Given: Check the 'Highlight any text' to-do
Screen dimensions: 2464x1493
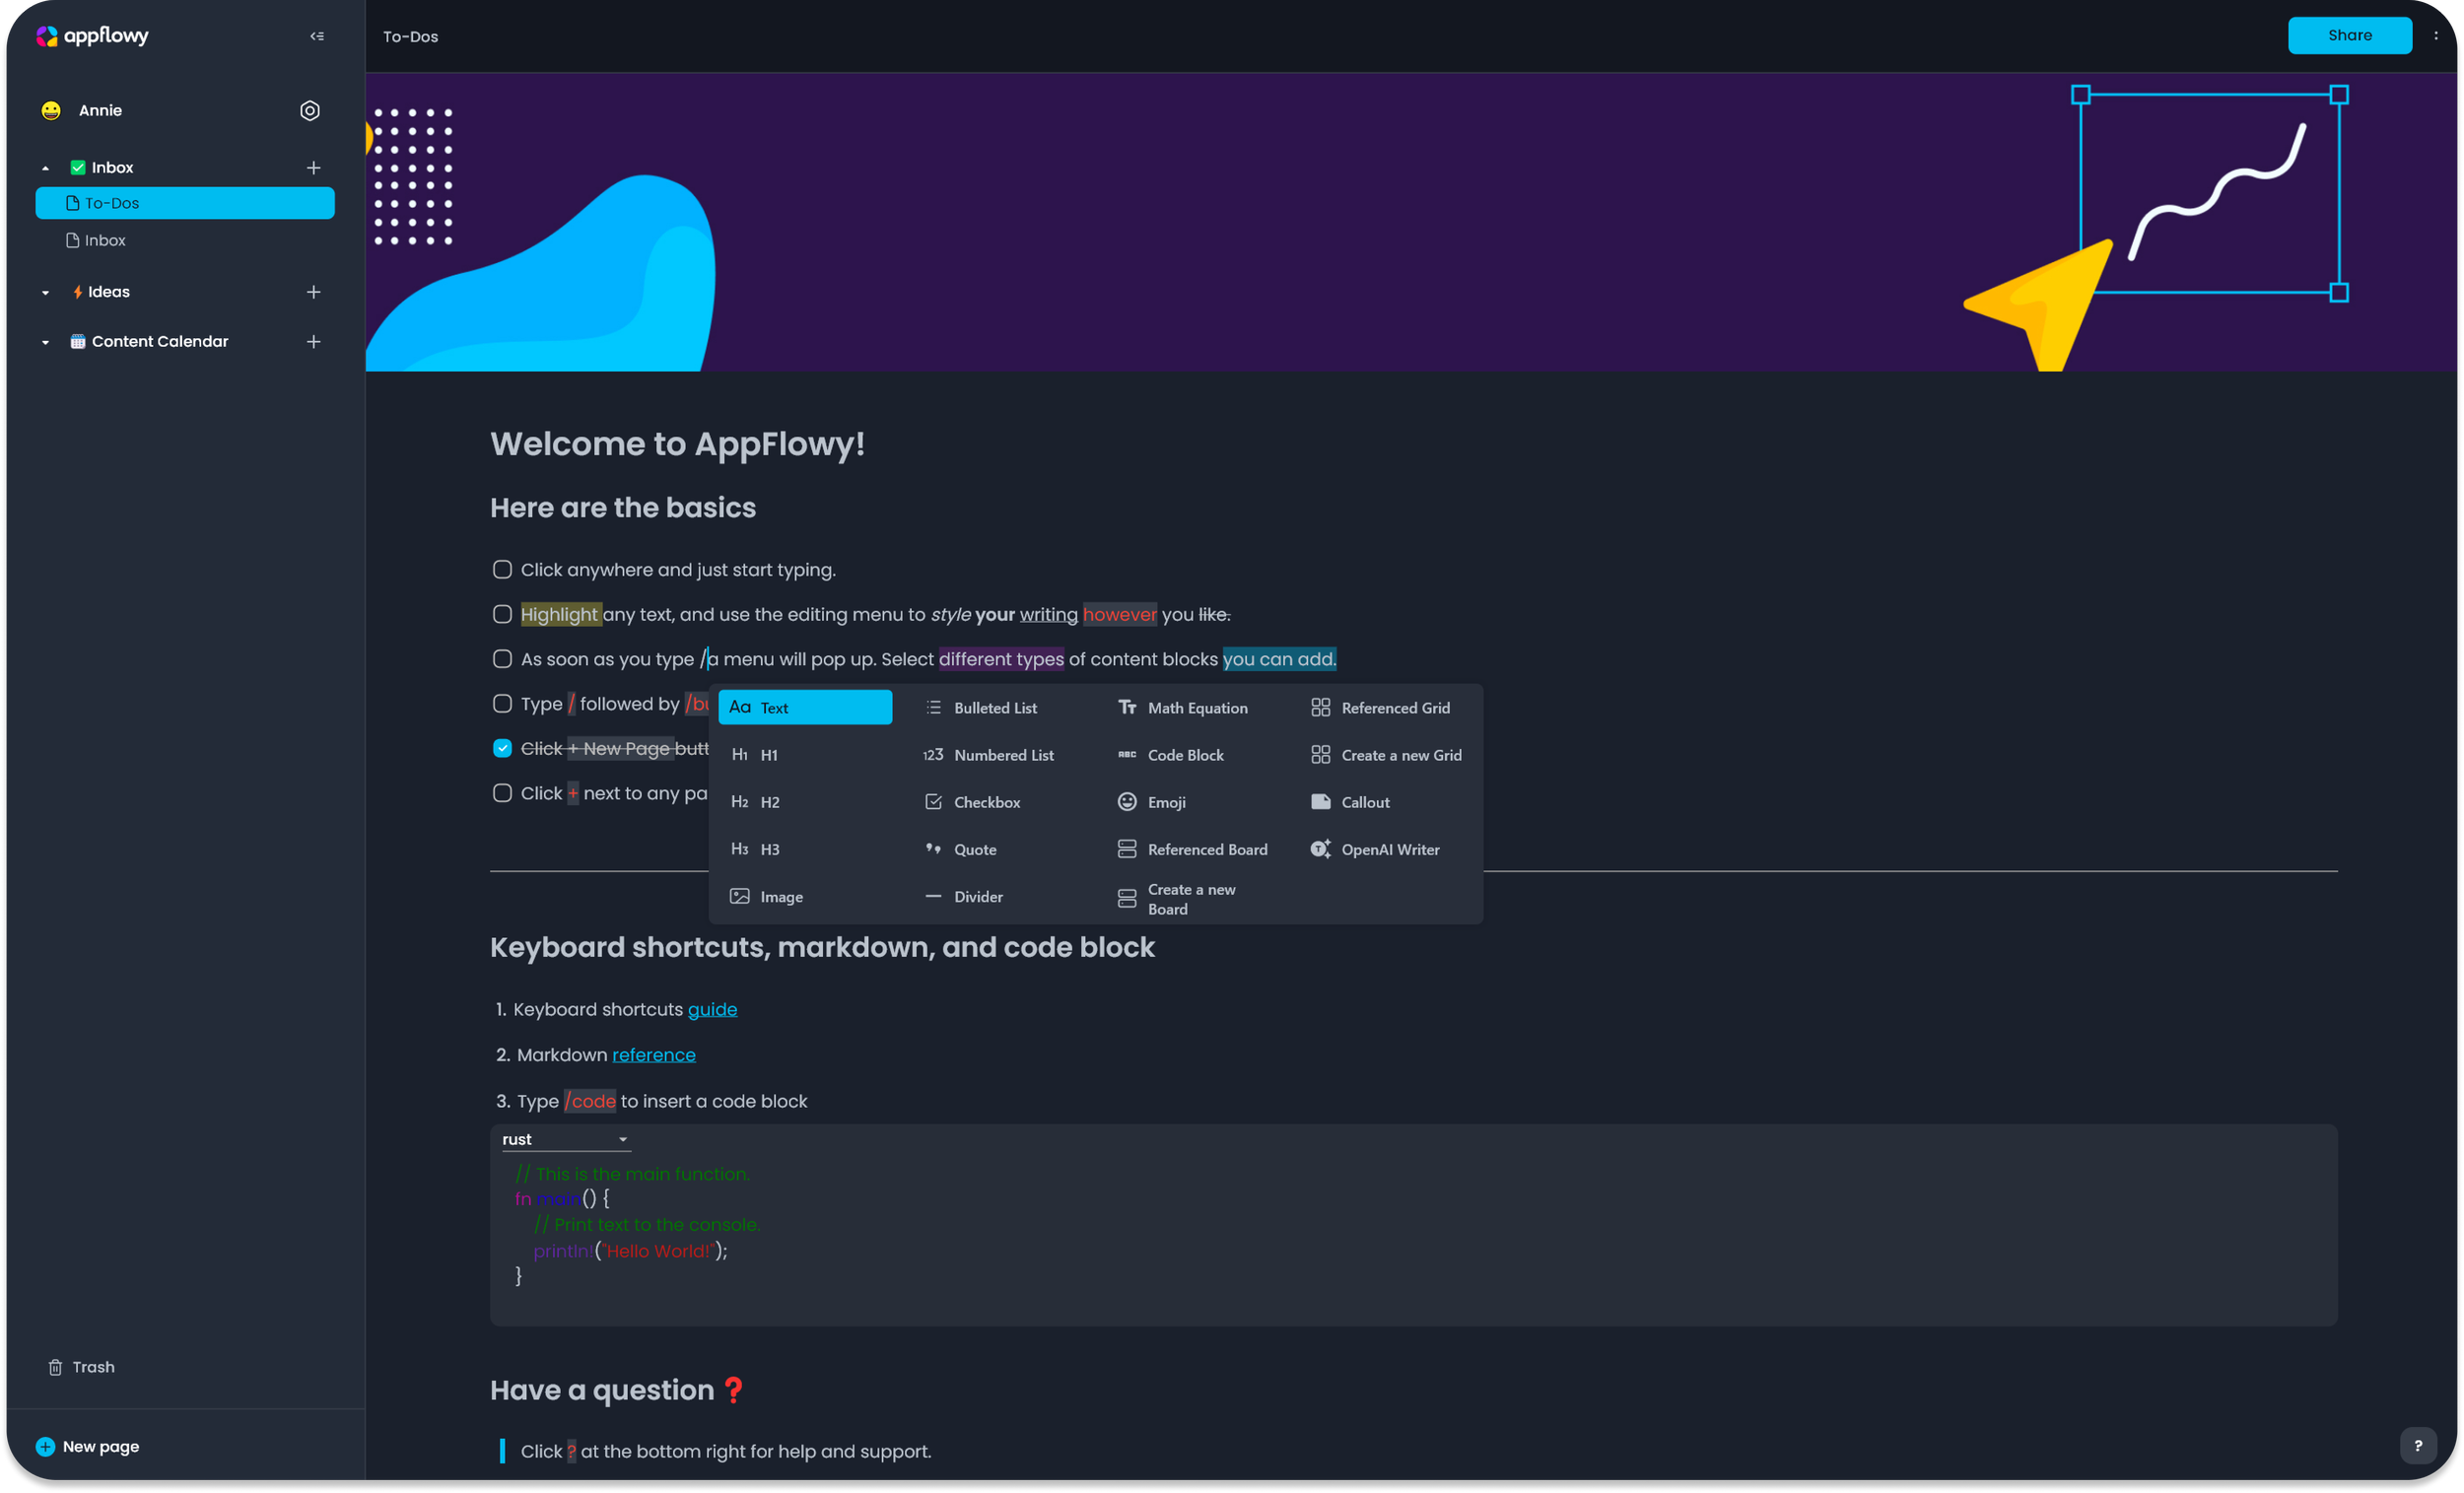Looking at the screenshot, I should (x=502, y=614).
